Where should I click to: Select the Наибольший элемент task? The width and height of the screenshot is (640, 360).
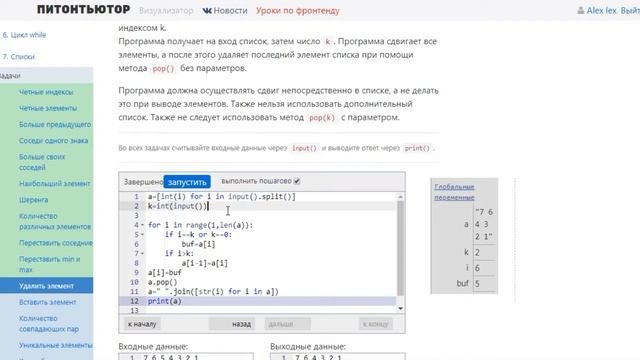(x=54, y=184)
